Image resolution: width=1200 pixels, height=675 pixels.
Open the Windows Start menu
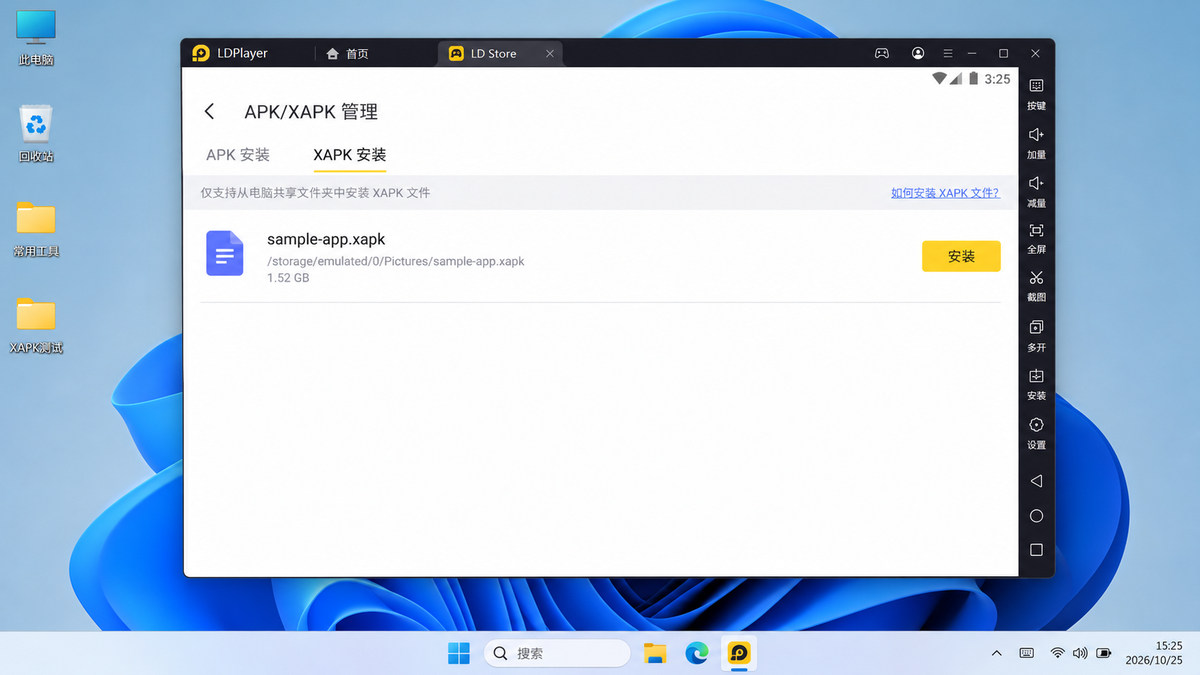pyautogui.click(x=459, y=653)
